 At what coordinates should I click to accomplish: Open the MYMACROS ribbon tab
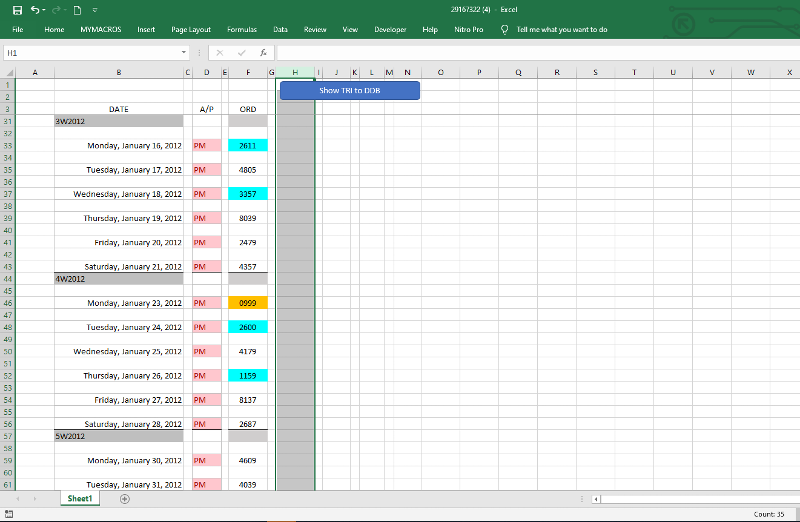point(100,30)
